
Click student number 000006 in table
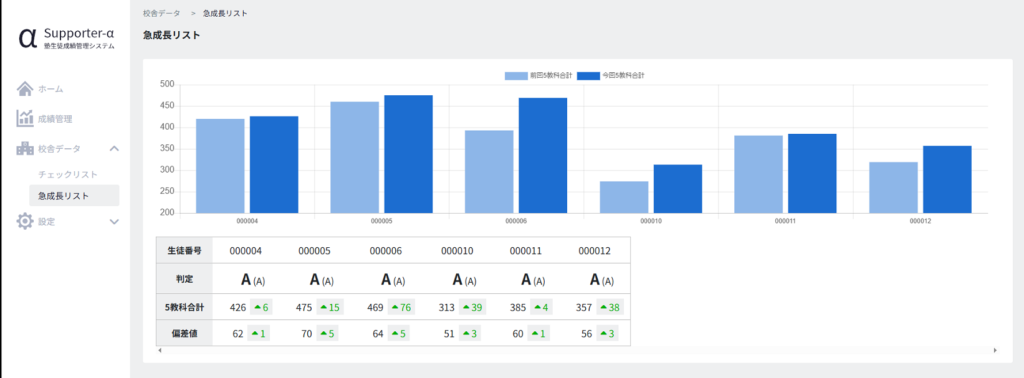tap(385, 251)
